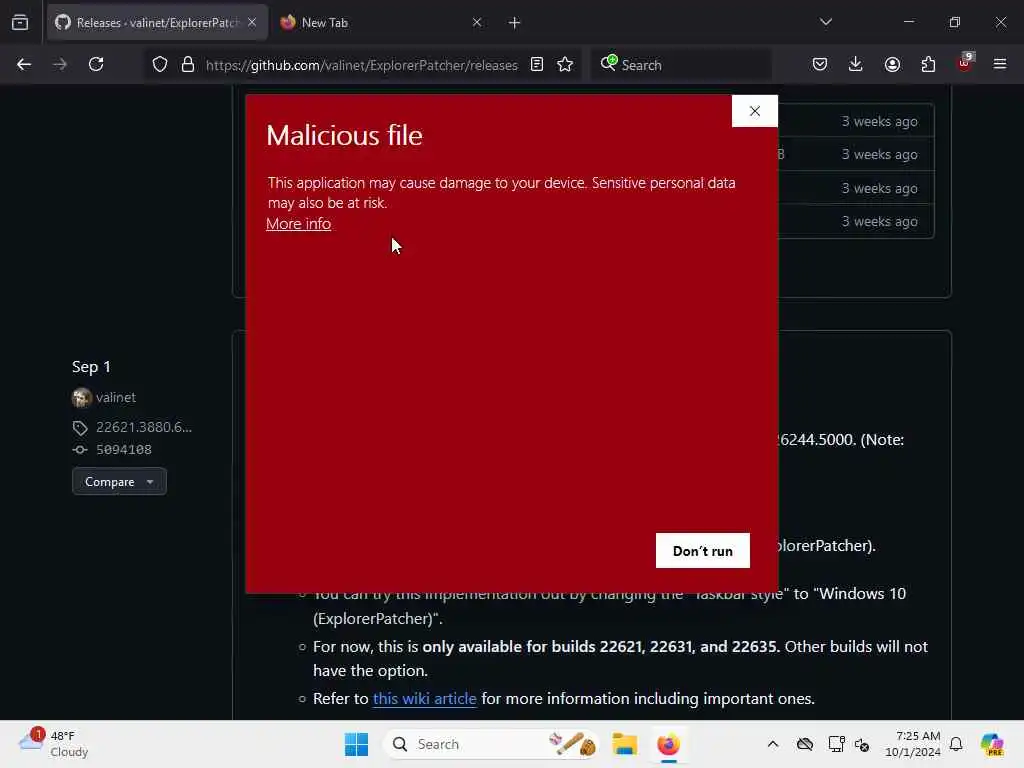Switch to the Releases ExplorerPatcher tab
The image size is (1024, 768).
[x=157, y=23]
